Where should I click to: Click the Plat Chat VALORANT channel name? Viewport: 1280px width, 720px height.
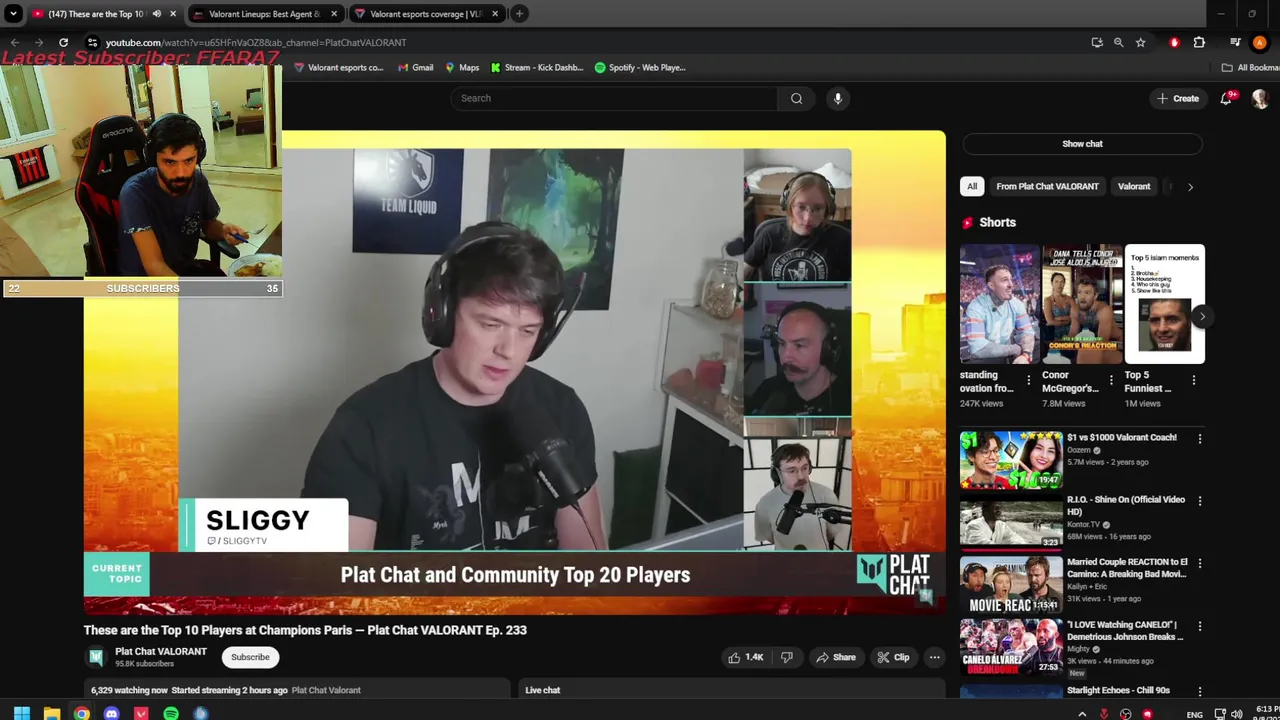[161, 652]
